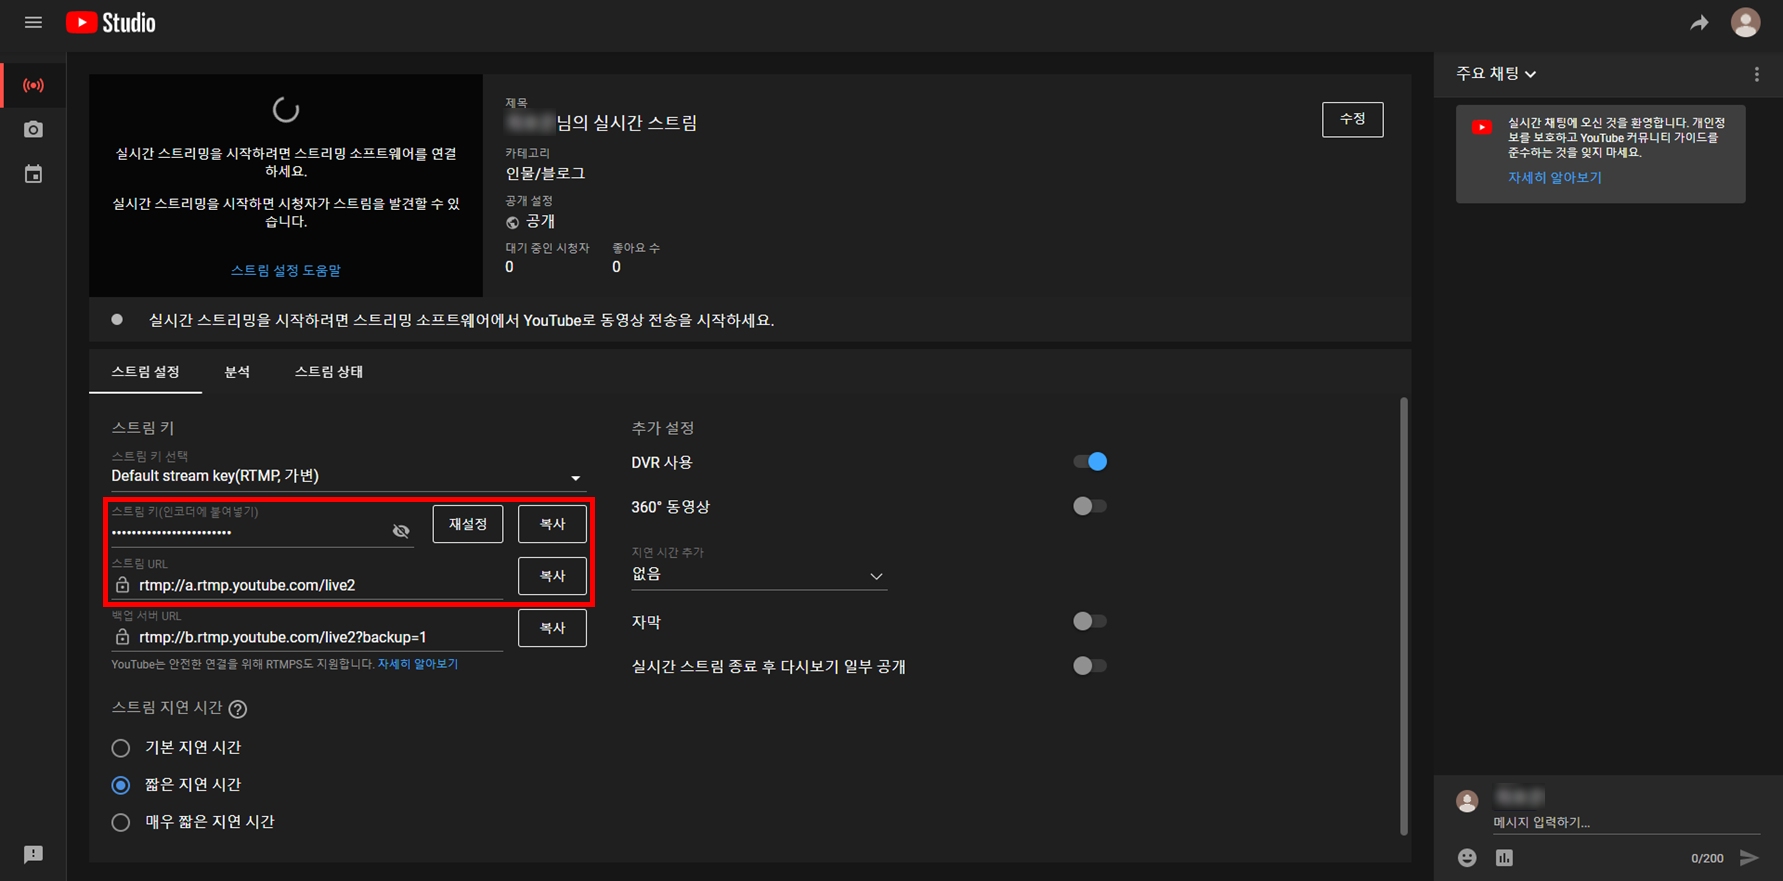This screenshot has width=1783, height=881.
Task: Click the 좋아요 수 count
Action: tap(616, 267)
